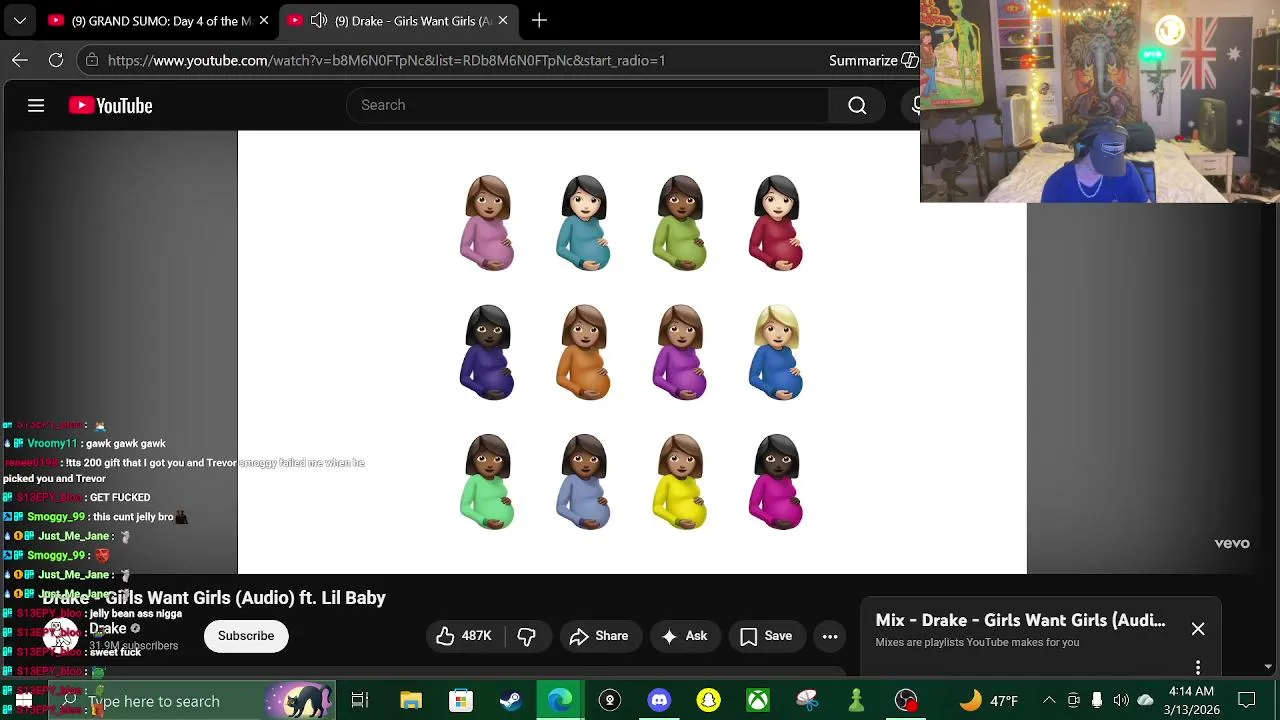This screenshot has height=720, width=1280.
Task: Close the GRAND SUMO tab
Action: coord(264,20)
